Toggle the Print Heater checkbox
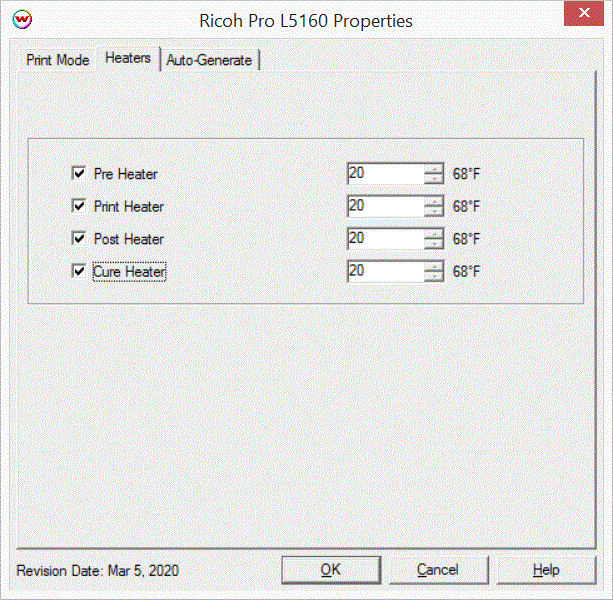 (79, 206)
